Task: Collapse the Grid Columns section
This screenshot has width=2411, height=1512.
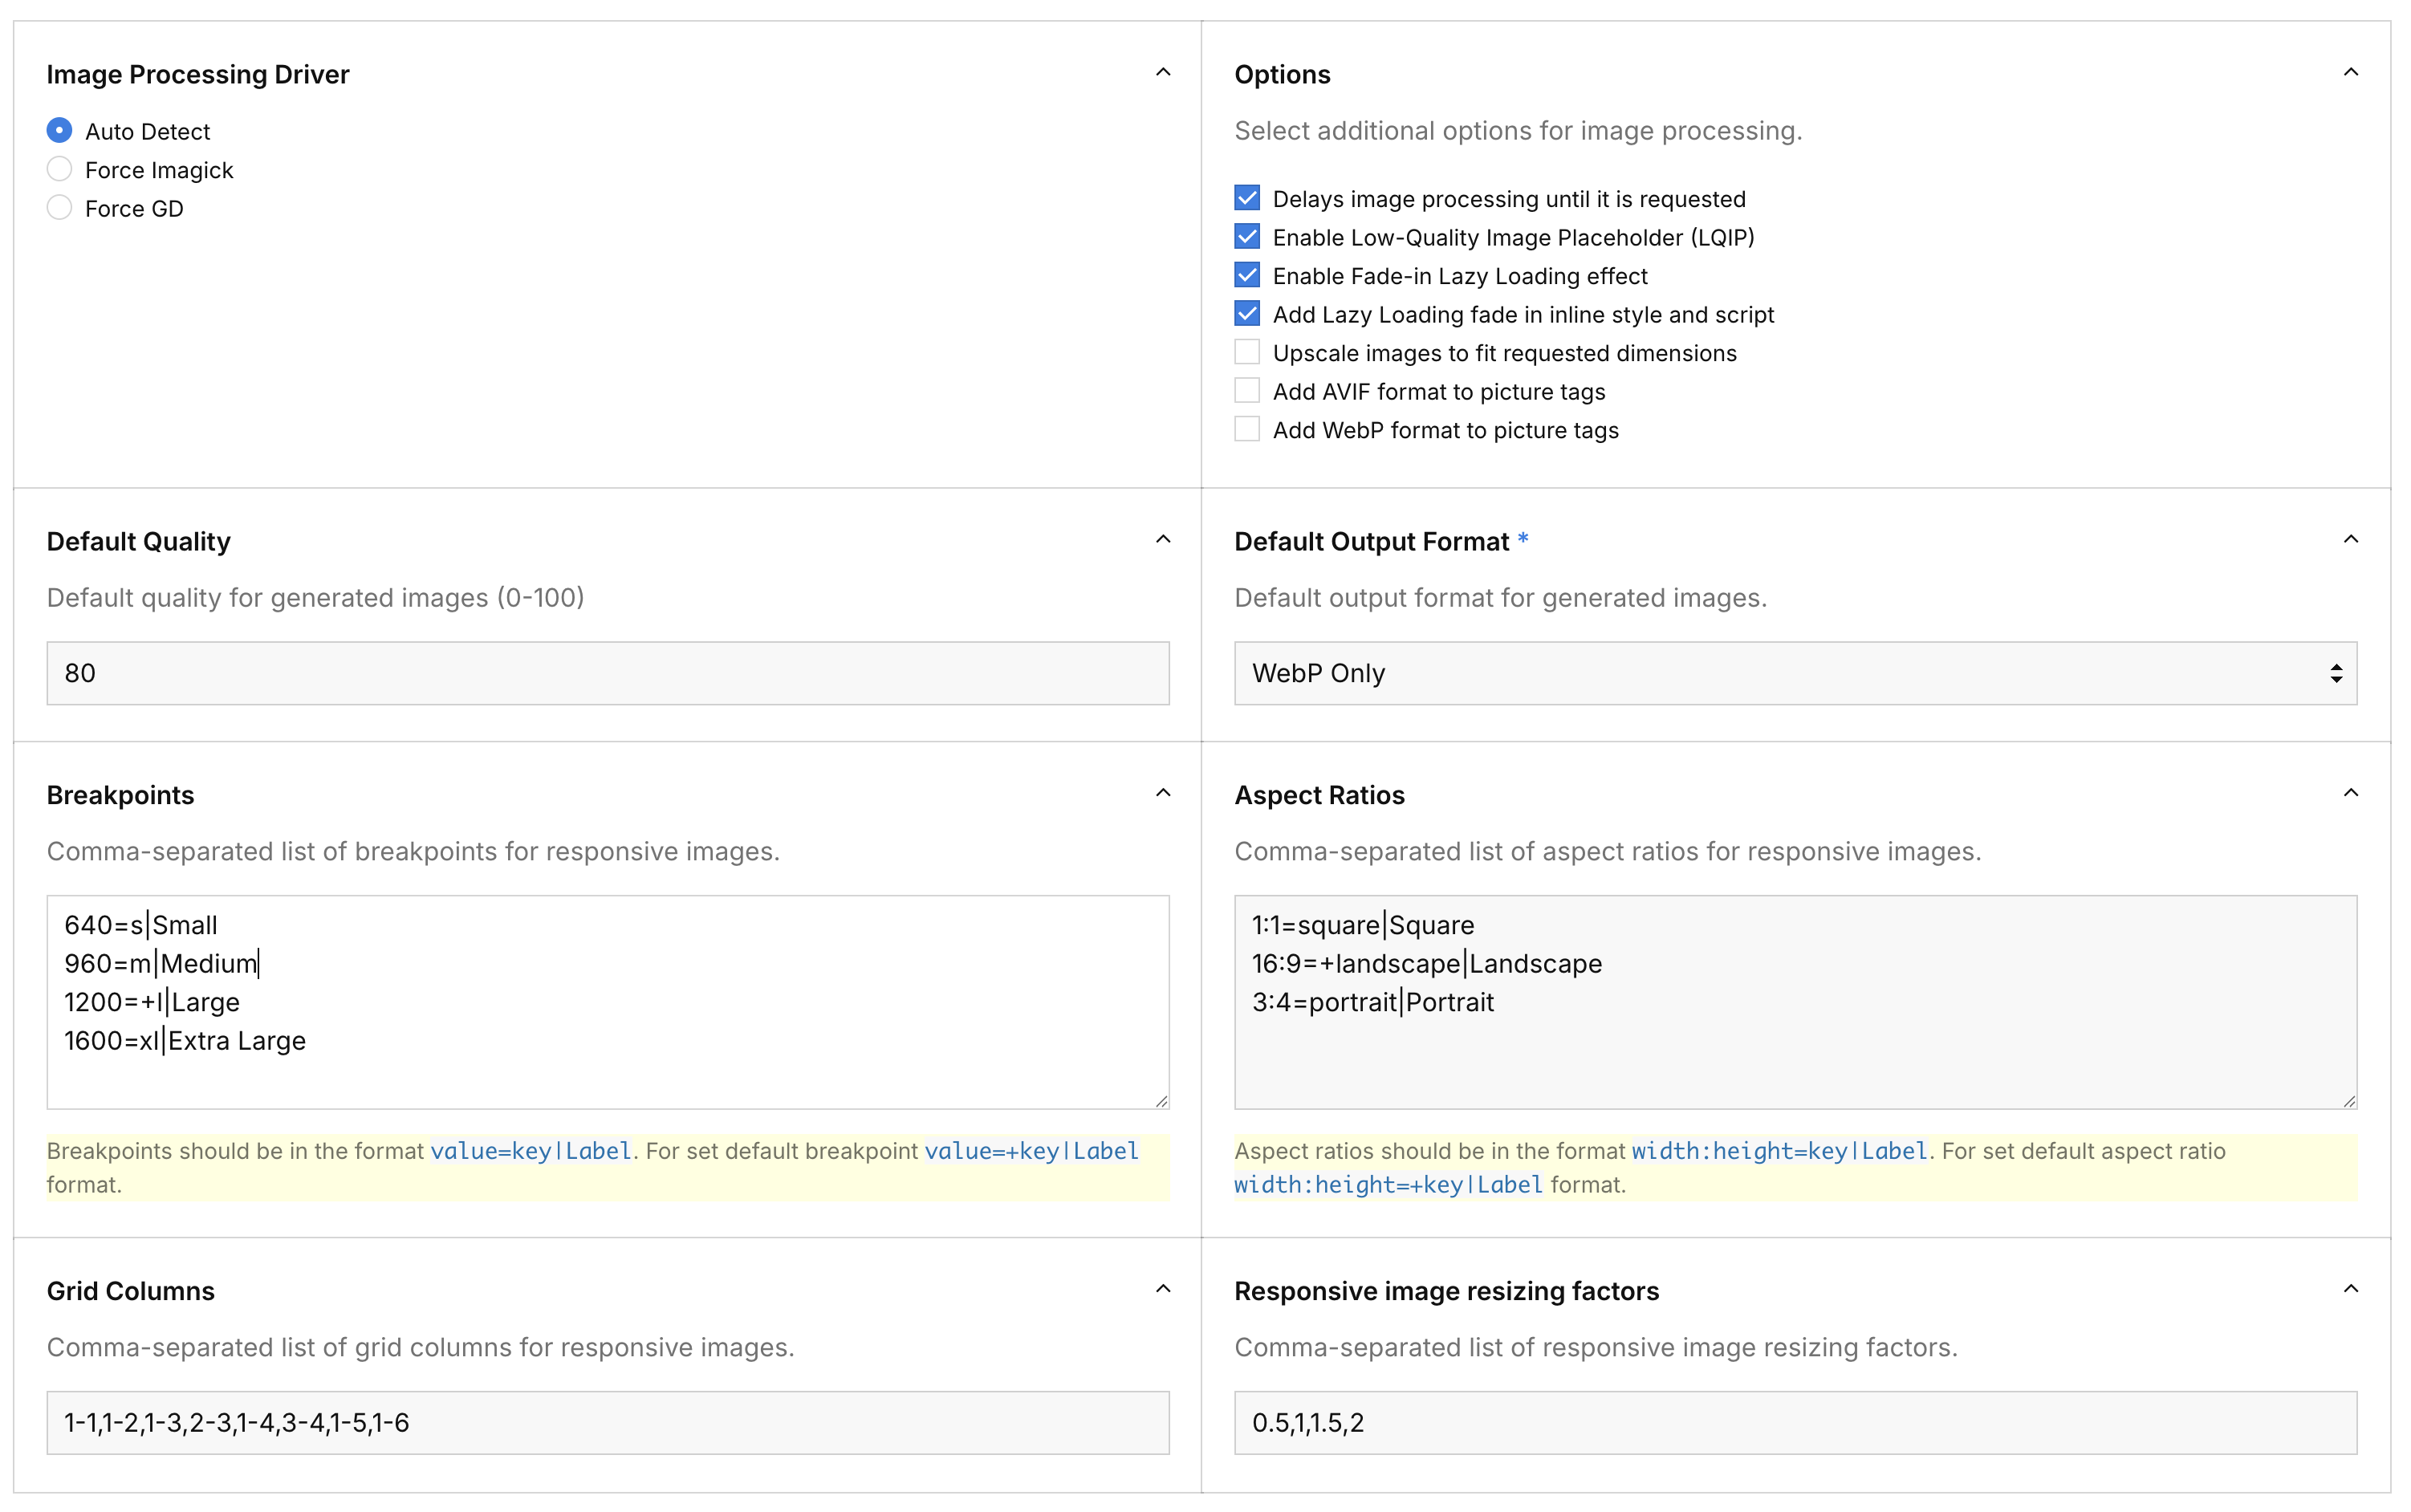Action: [x=1162, y=1289]
